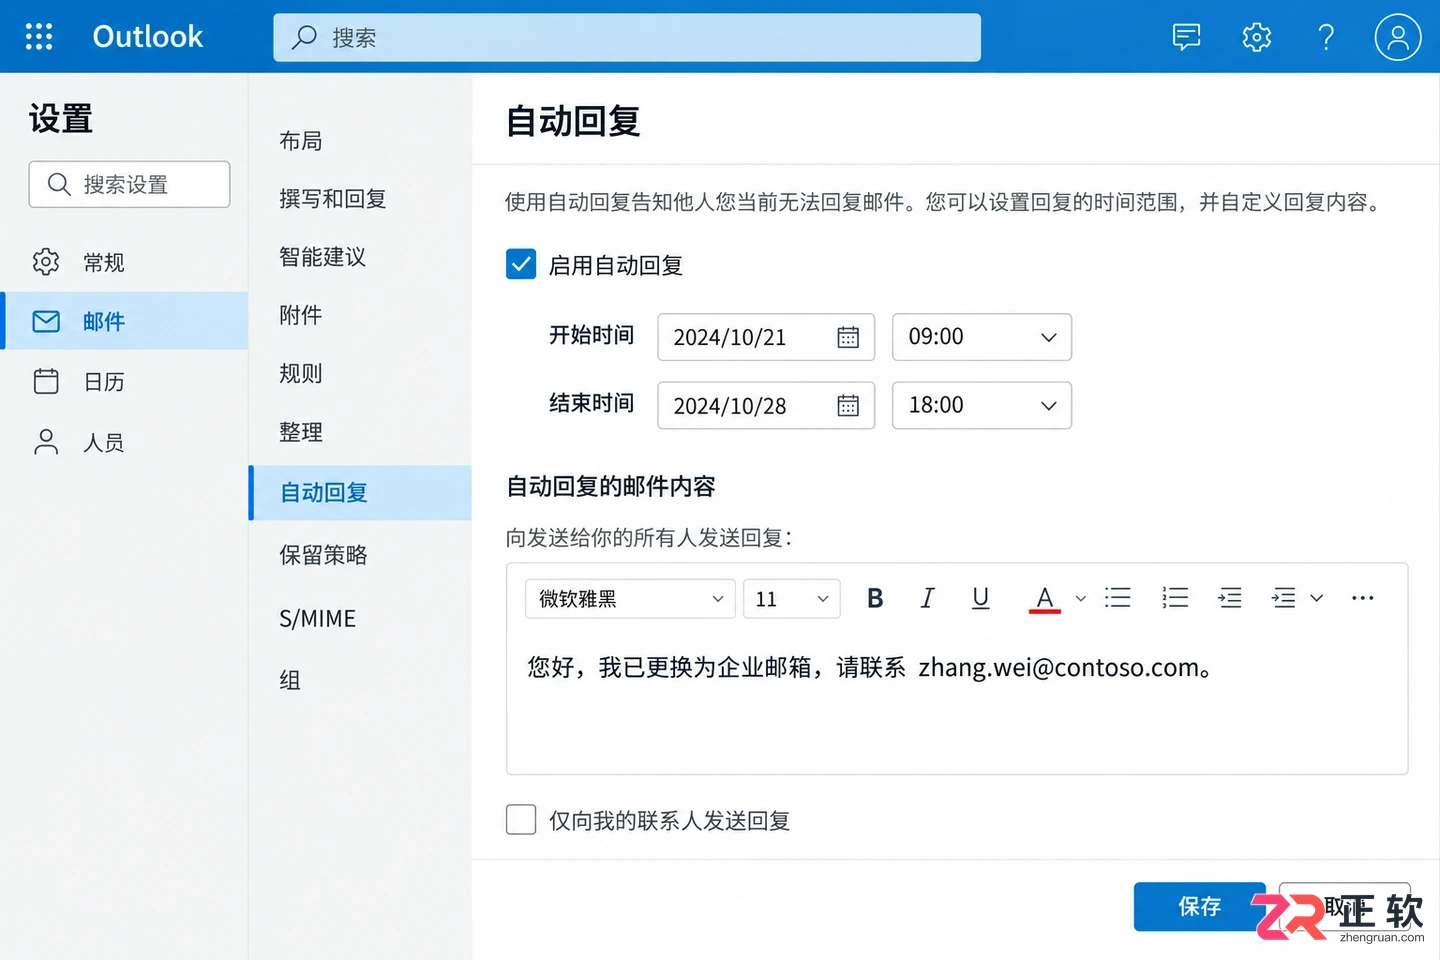Open the font size 11 dropdown

(791, 598)
